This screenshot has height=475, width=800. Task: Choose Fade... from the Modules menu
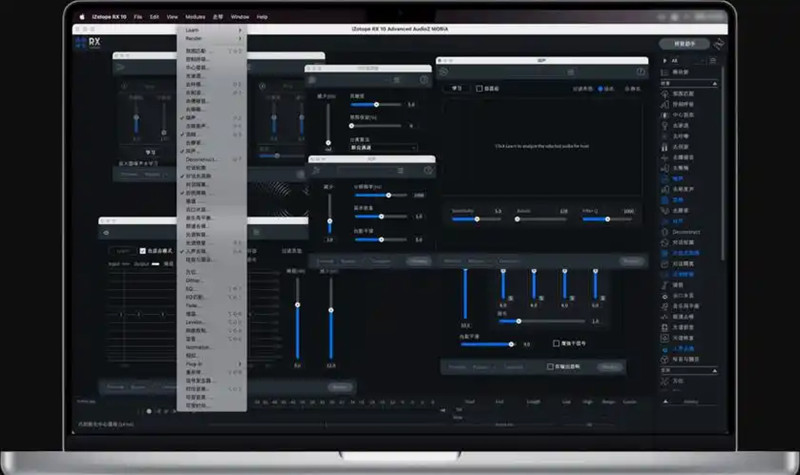(212, 305)
